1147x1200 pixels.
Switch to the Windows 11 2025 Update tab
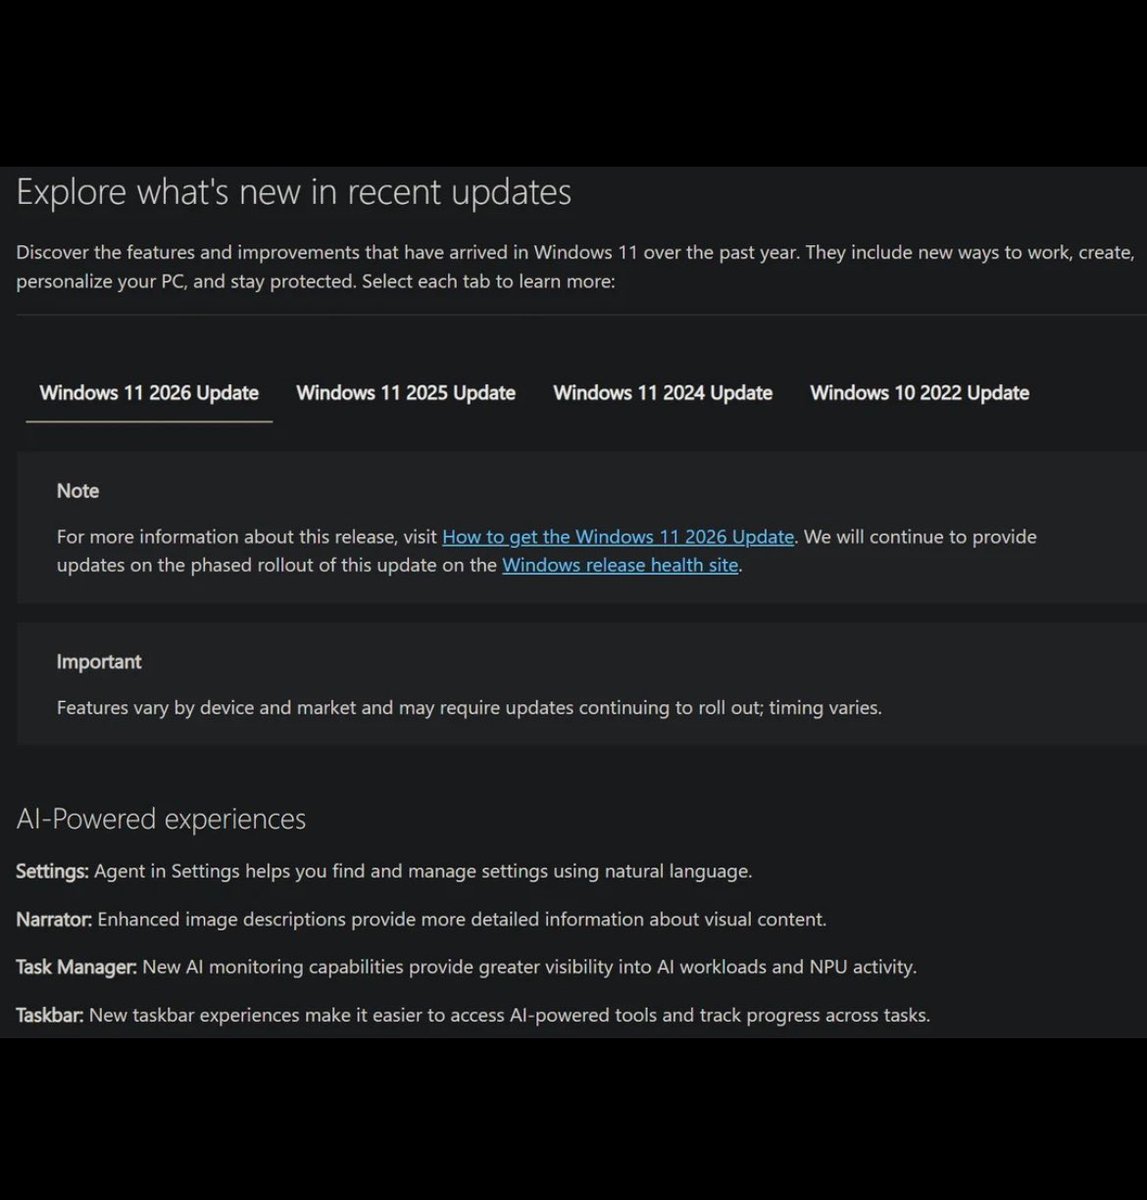click(x=406, y=393)
